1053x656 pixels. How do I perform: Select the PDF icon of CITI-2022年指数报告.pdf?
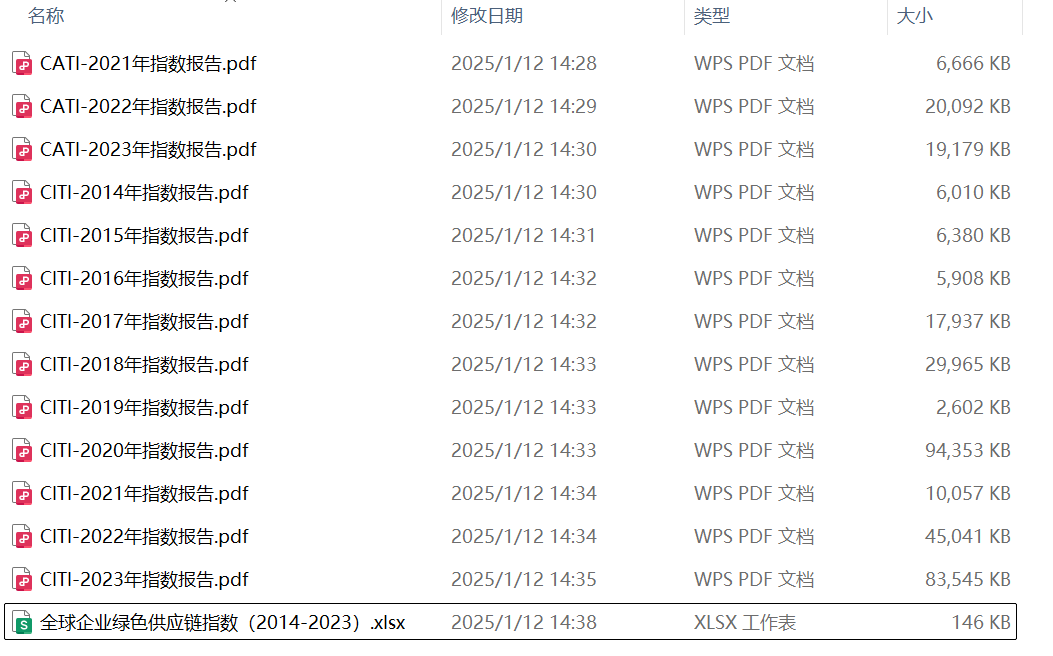(23, 536)
